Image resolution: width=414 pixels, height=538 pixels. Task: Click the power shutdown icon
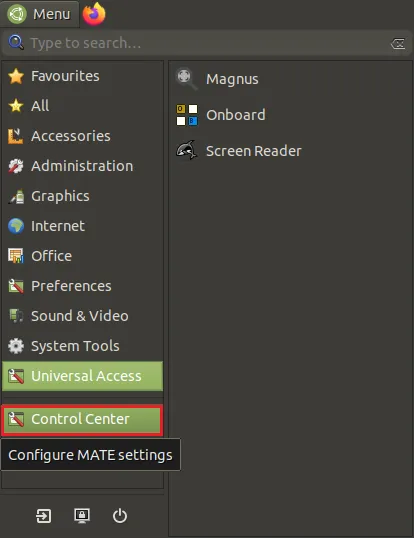(120, 516)
